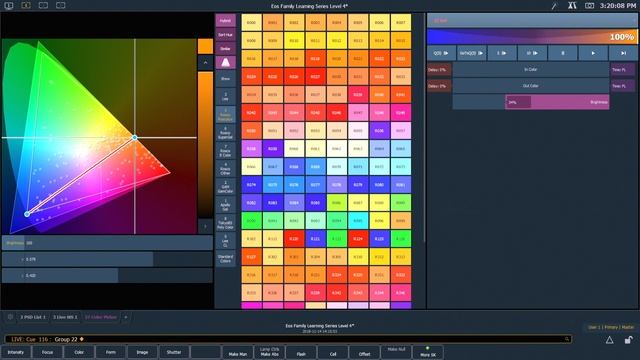Switch to the tab numbered 2
Screen dimensions: 640x360
pos(33,317)
